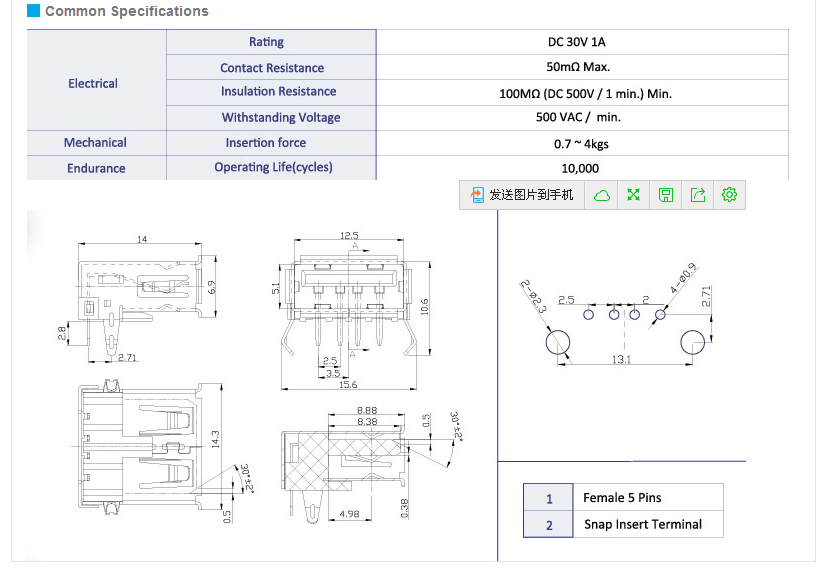This screenshot has height=583, width=836.
Task: Click the "10,000" operating life value
Action: click(580, 169)
